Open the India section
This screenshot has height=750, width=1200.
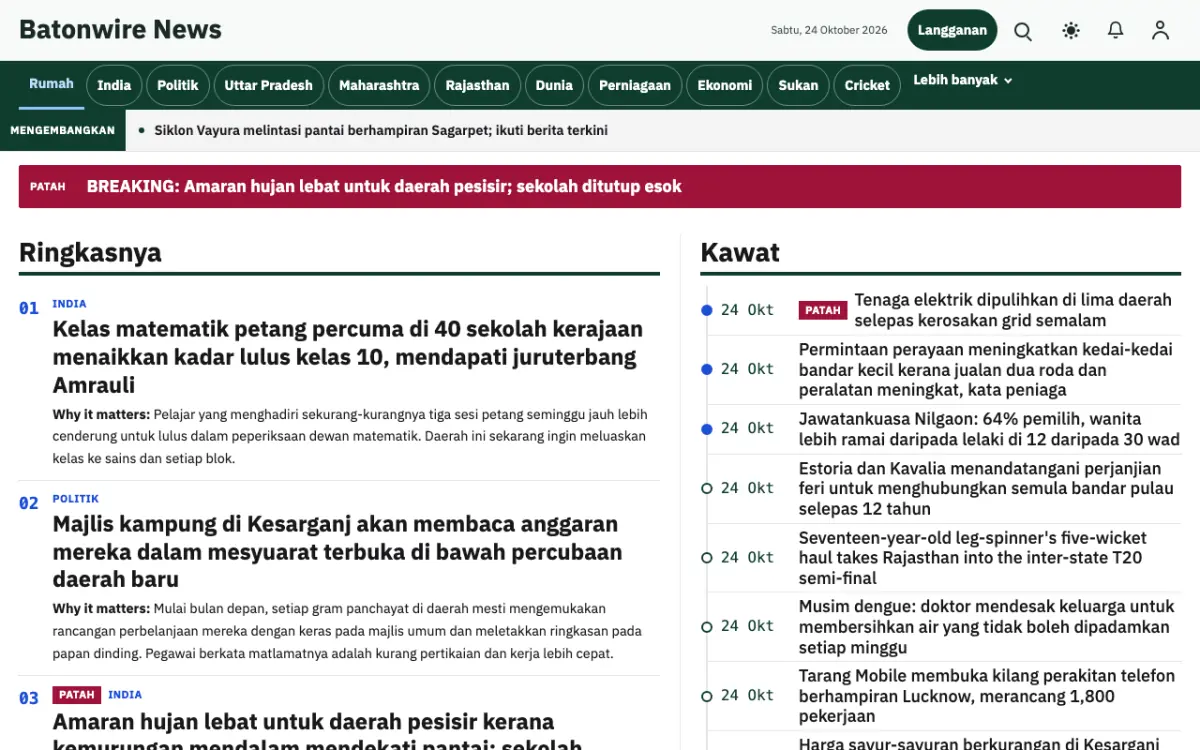(x=114, y=85)
